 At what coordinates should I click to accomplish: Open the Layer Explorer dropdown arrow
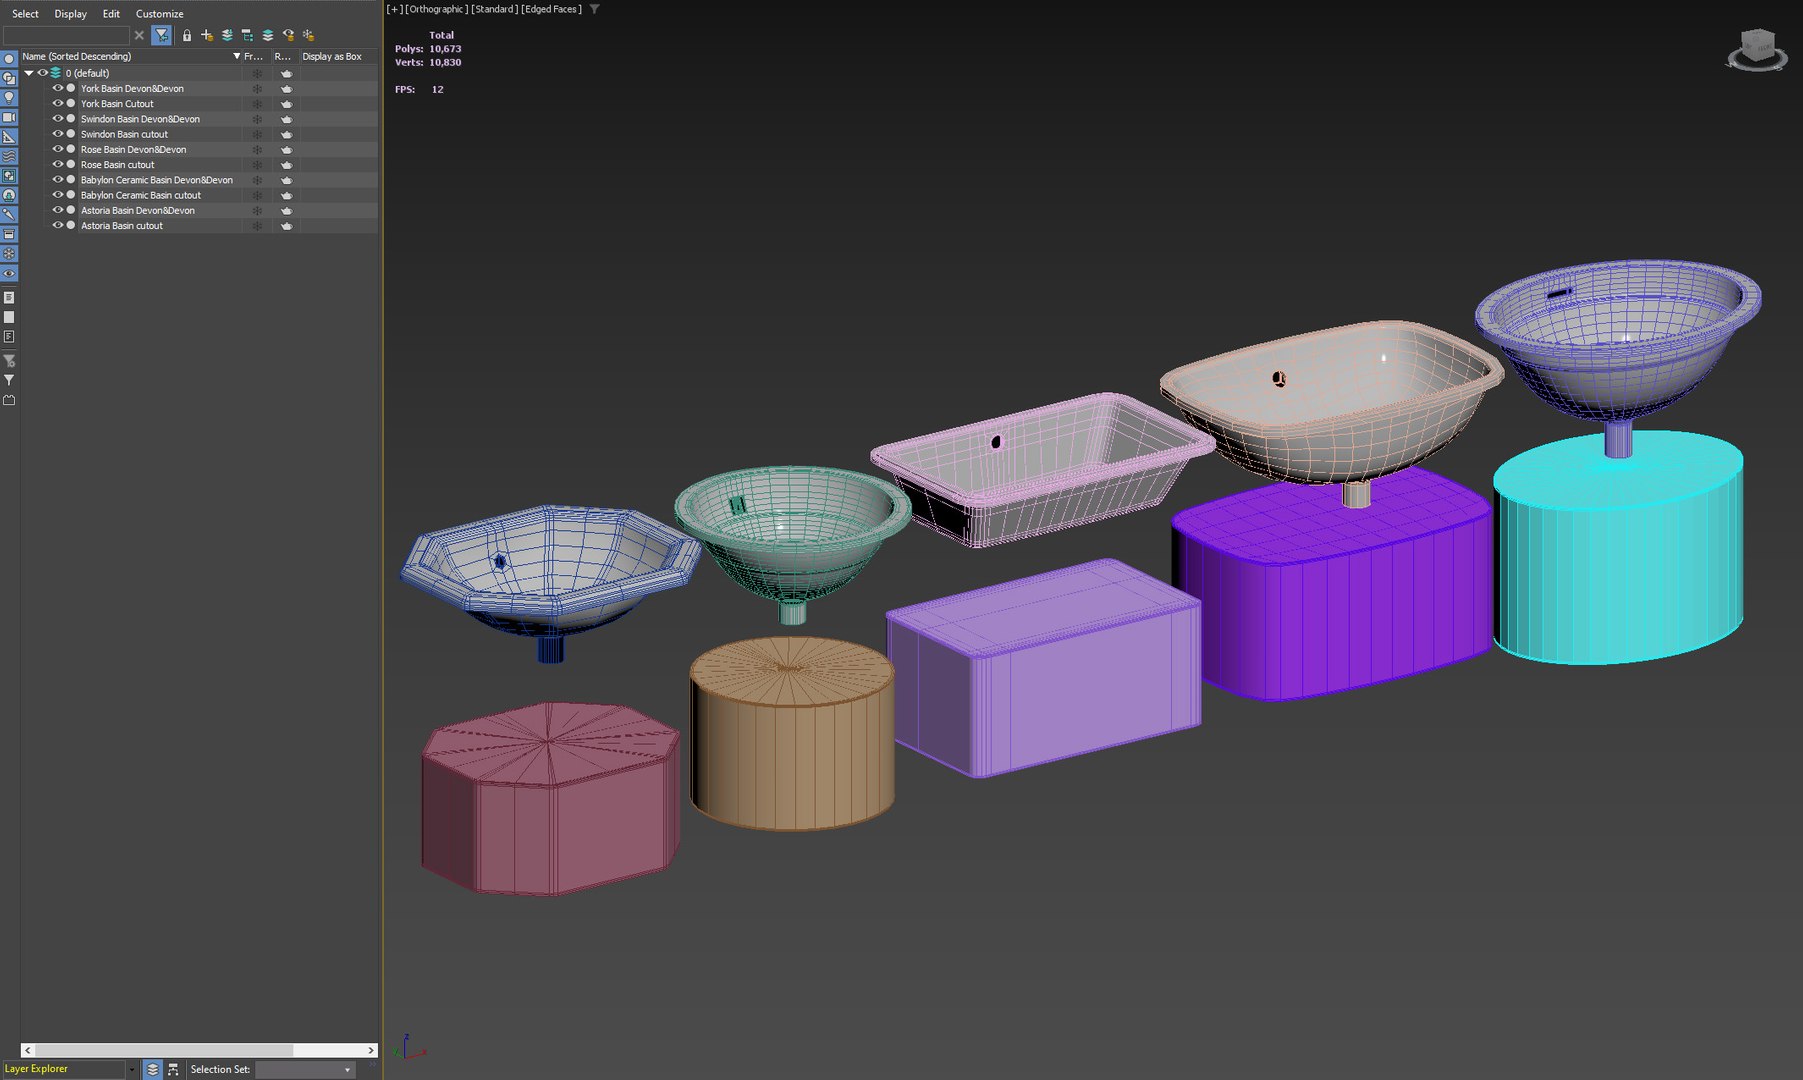click(131, 1069)
